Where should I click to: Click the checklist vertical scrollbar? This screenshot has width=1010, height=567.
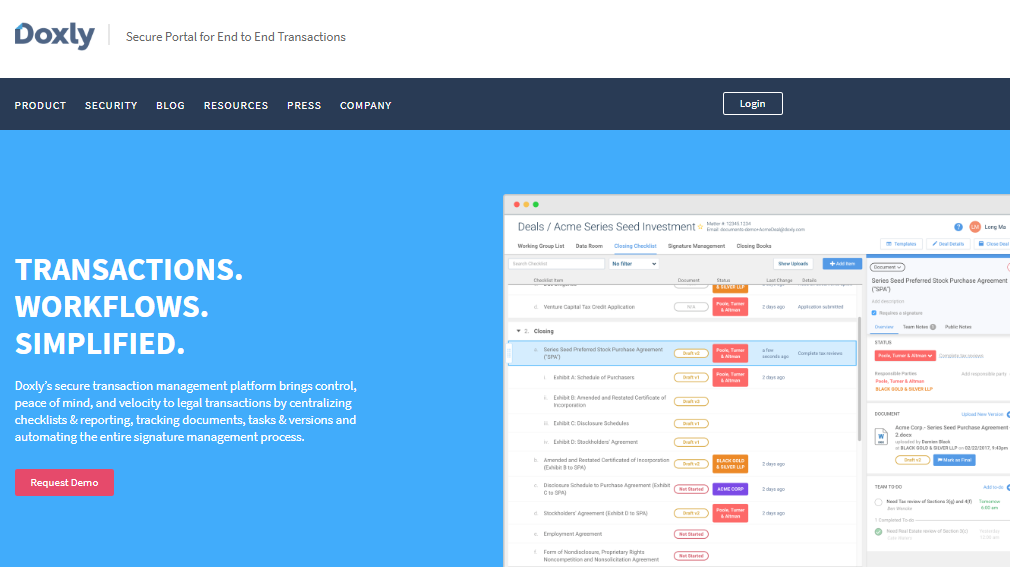859,380
